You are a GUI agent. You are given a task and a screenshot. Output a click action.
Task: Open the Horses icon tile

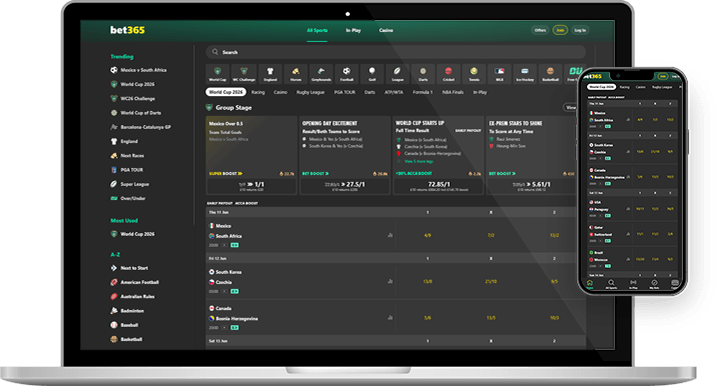coord(296,74)
